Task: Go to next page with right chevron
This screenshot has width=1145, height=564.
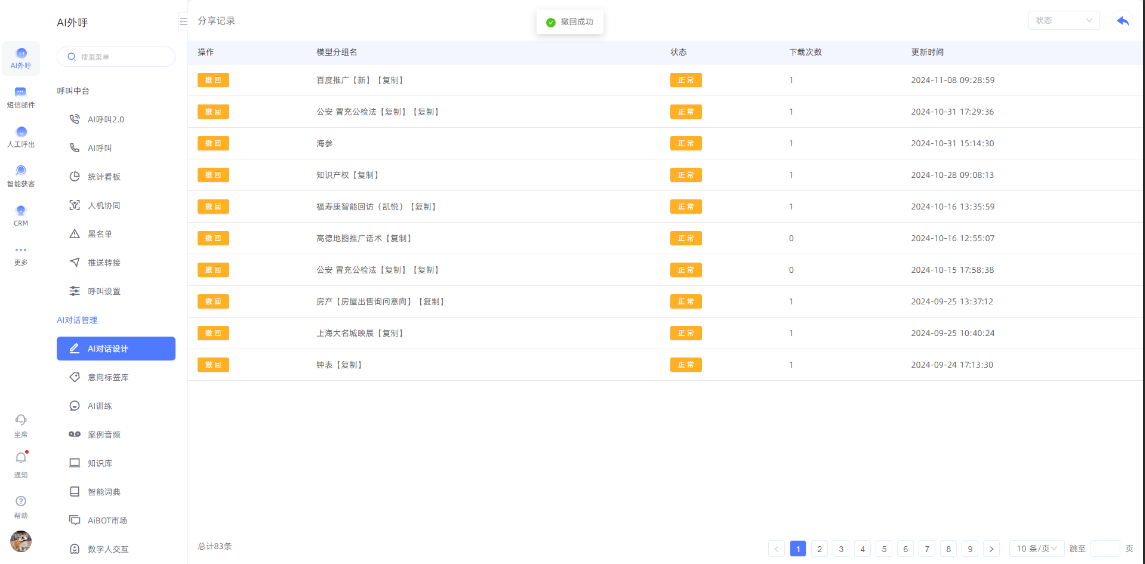Action: pyautogui.click(x=991, y=548)
